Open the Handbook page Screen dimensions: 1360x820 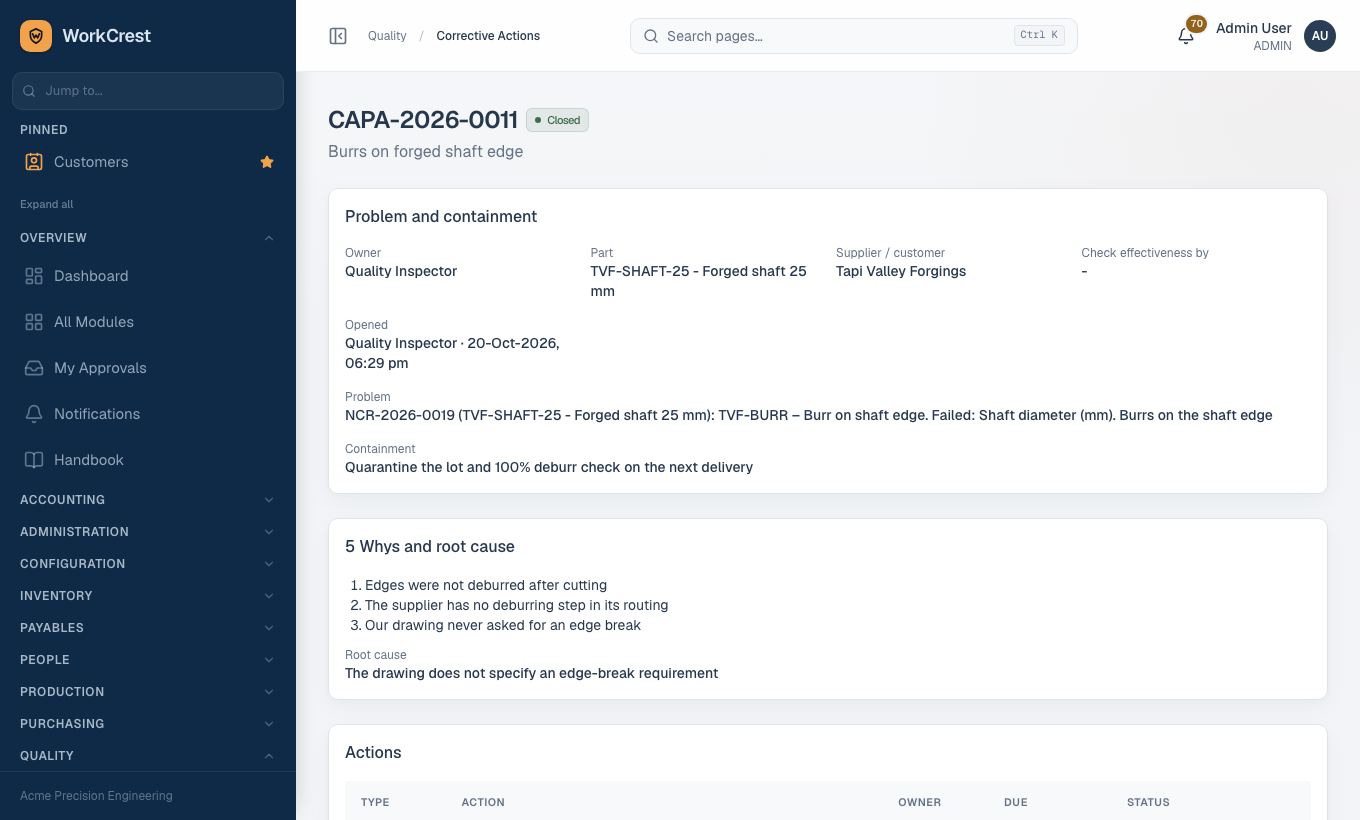coord(148,460)
